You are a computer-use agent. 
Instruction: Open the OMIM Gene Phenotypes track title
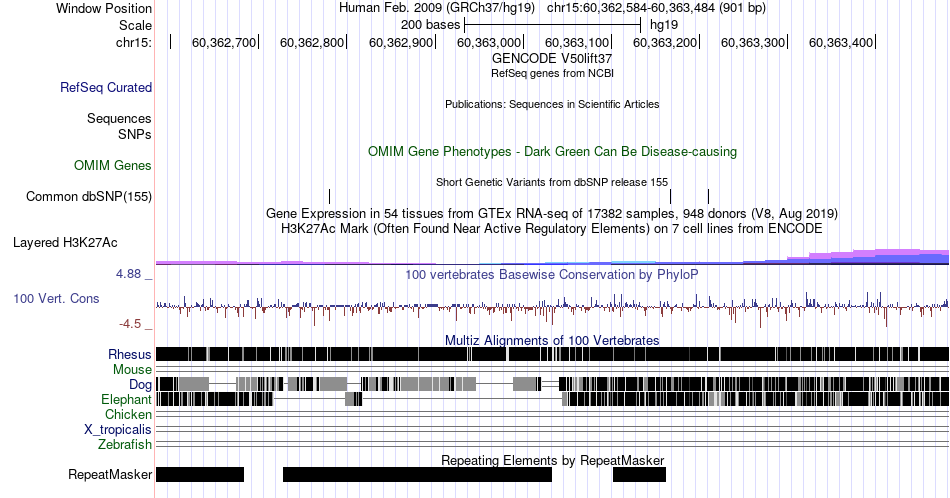[x=552, y=151]
